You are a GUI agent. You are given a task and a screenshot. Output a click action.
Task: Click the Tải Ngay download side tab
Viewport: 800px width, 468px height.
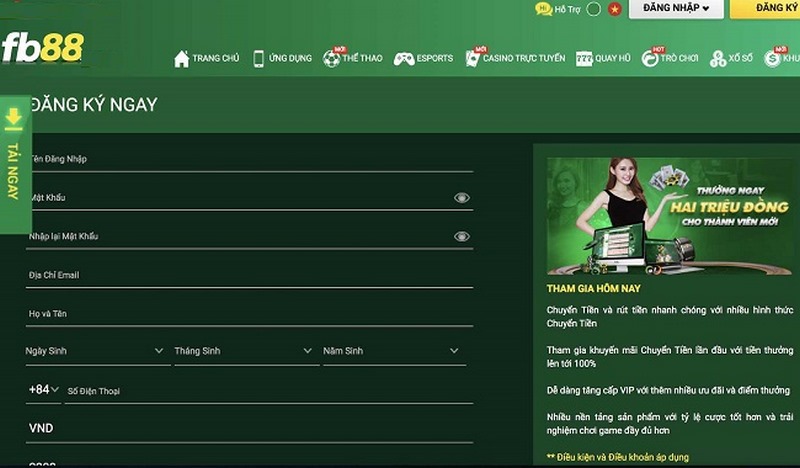pos(13,164)
